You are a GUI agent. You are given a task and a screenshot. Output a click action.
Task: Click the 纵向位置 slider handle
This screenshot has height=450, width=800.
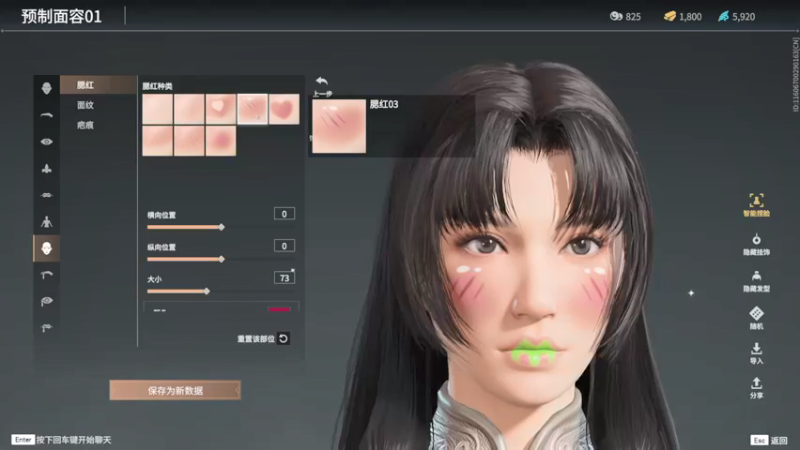tap(221, 259)
